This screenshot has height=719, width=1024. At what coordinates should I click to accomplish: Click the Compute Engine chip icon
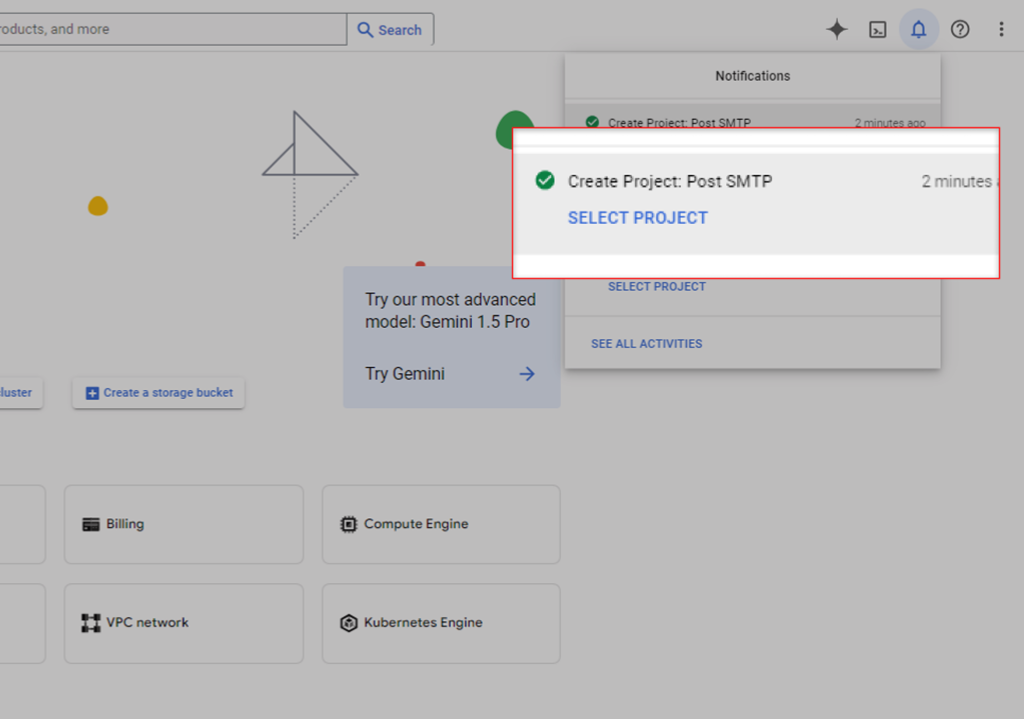coord(348,524)
